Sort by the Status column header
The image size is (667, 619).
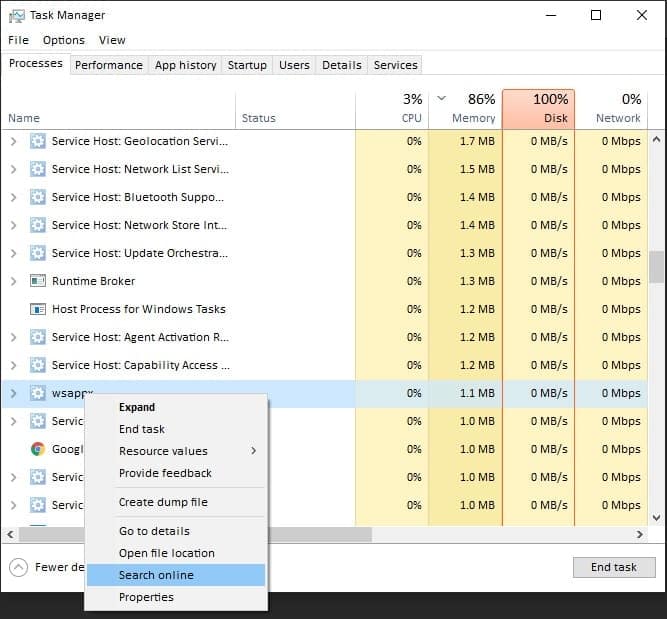295,109
